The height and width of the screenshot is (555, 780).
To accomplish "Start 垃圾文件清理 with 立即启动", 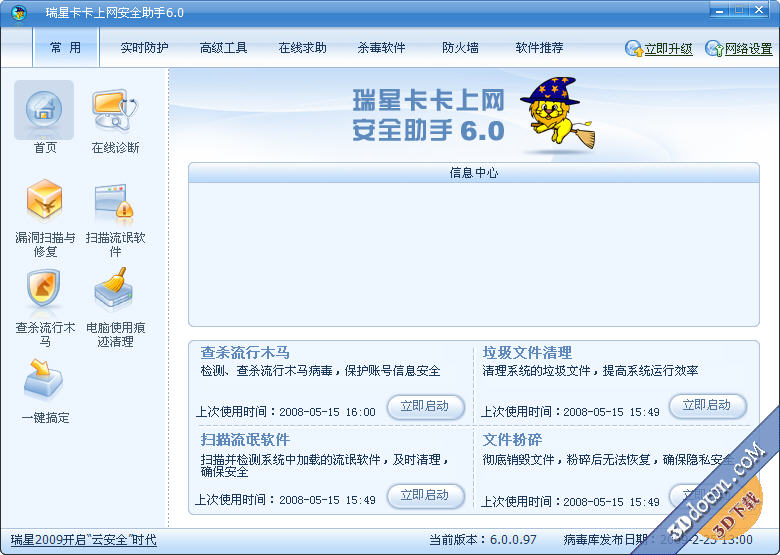I will coord(707,406).
